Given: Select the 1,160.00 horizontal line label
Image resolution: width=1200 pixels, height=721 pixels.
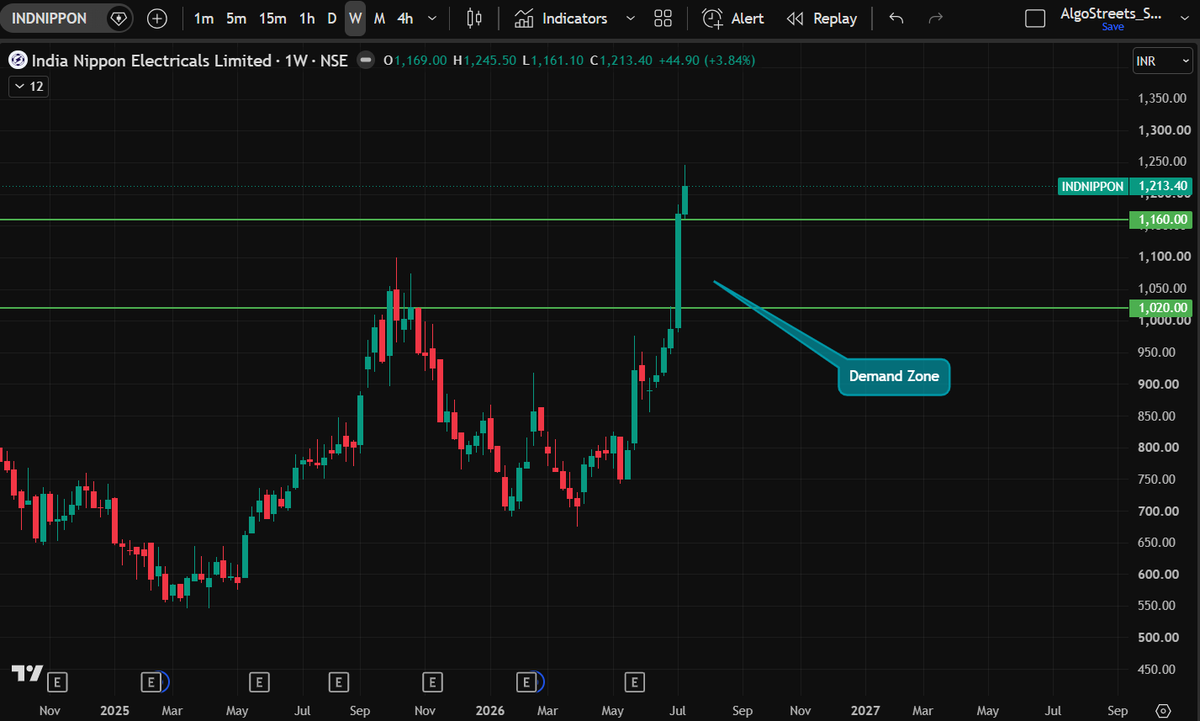Looking at the screenshot, I should tap(1162, 219).
